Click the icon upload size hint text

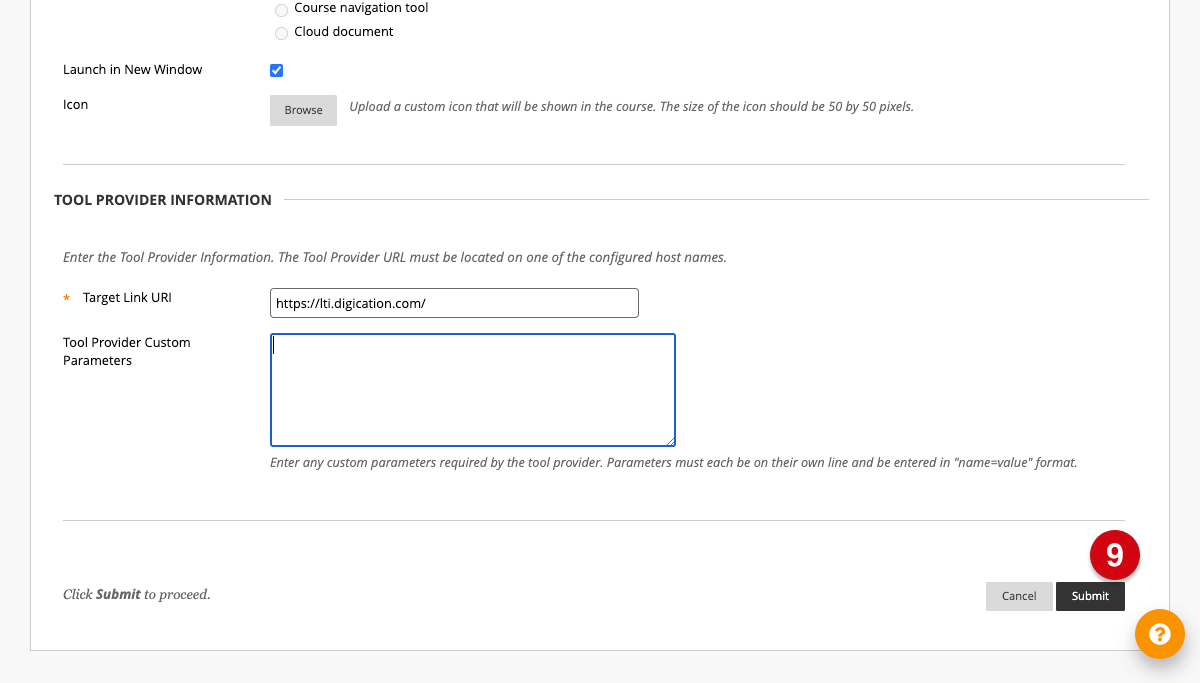click(631, 106)
